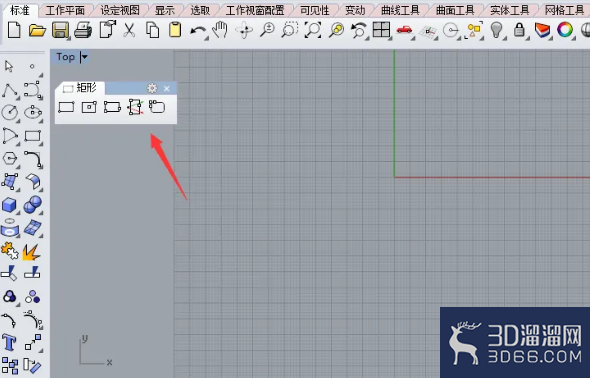
Task: Draw rounded rectangle tool
Action: tap(157, 107)
